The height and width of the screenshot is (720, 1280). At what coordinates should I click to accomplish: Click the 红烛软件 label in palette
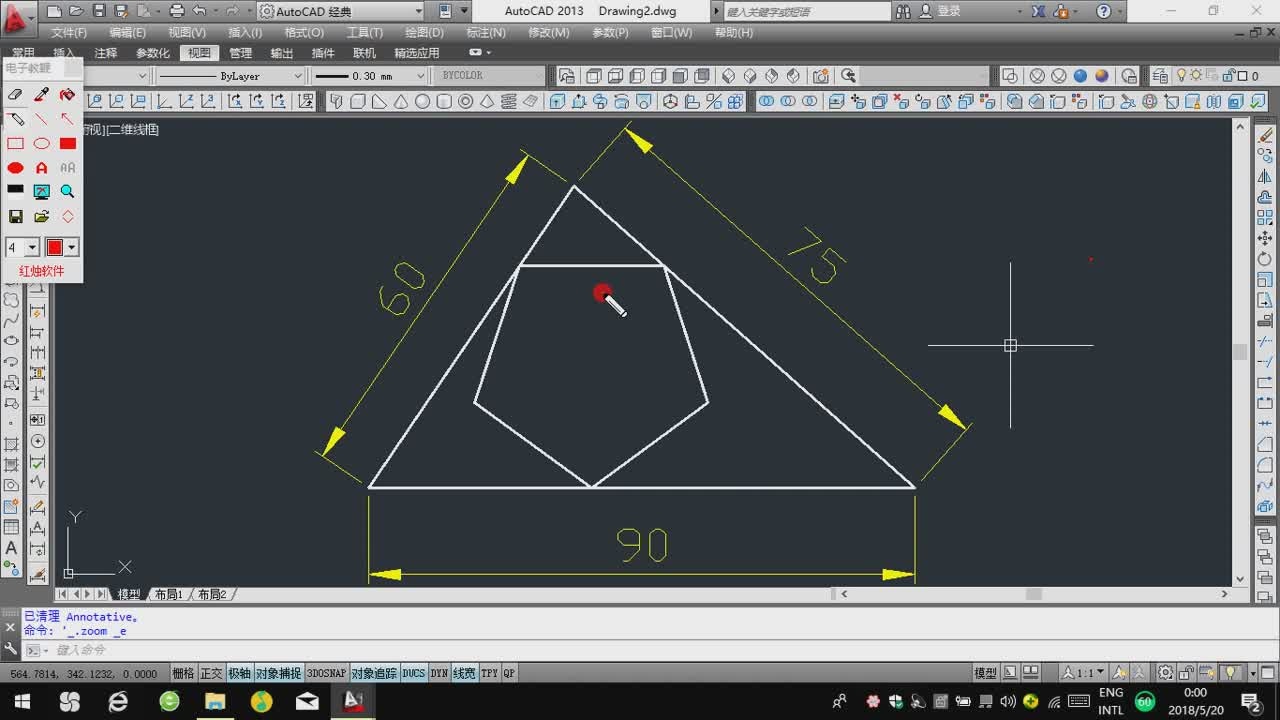click(x=41, y=271)
